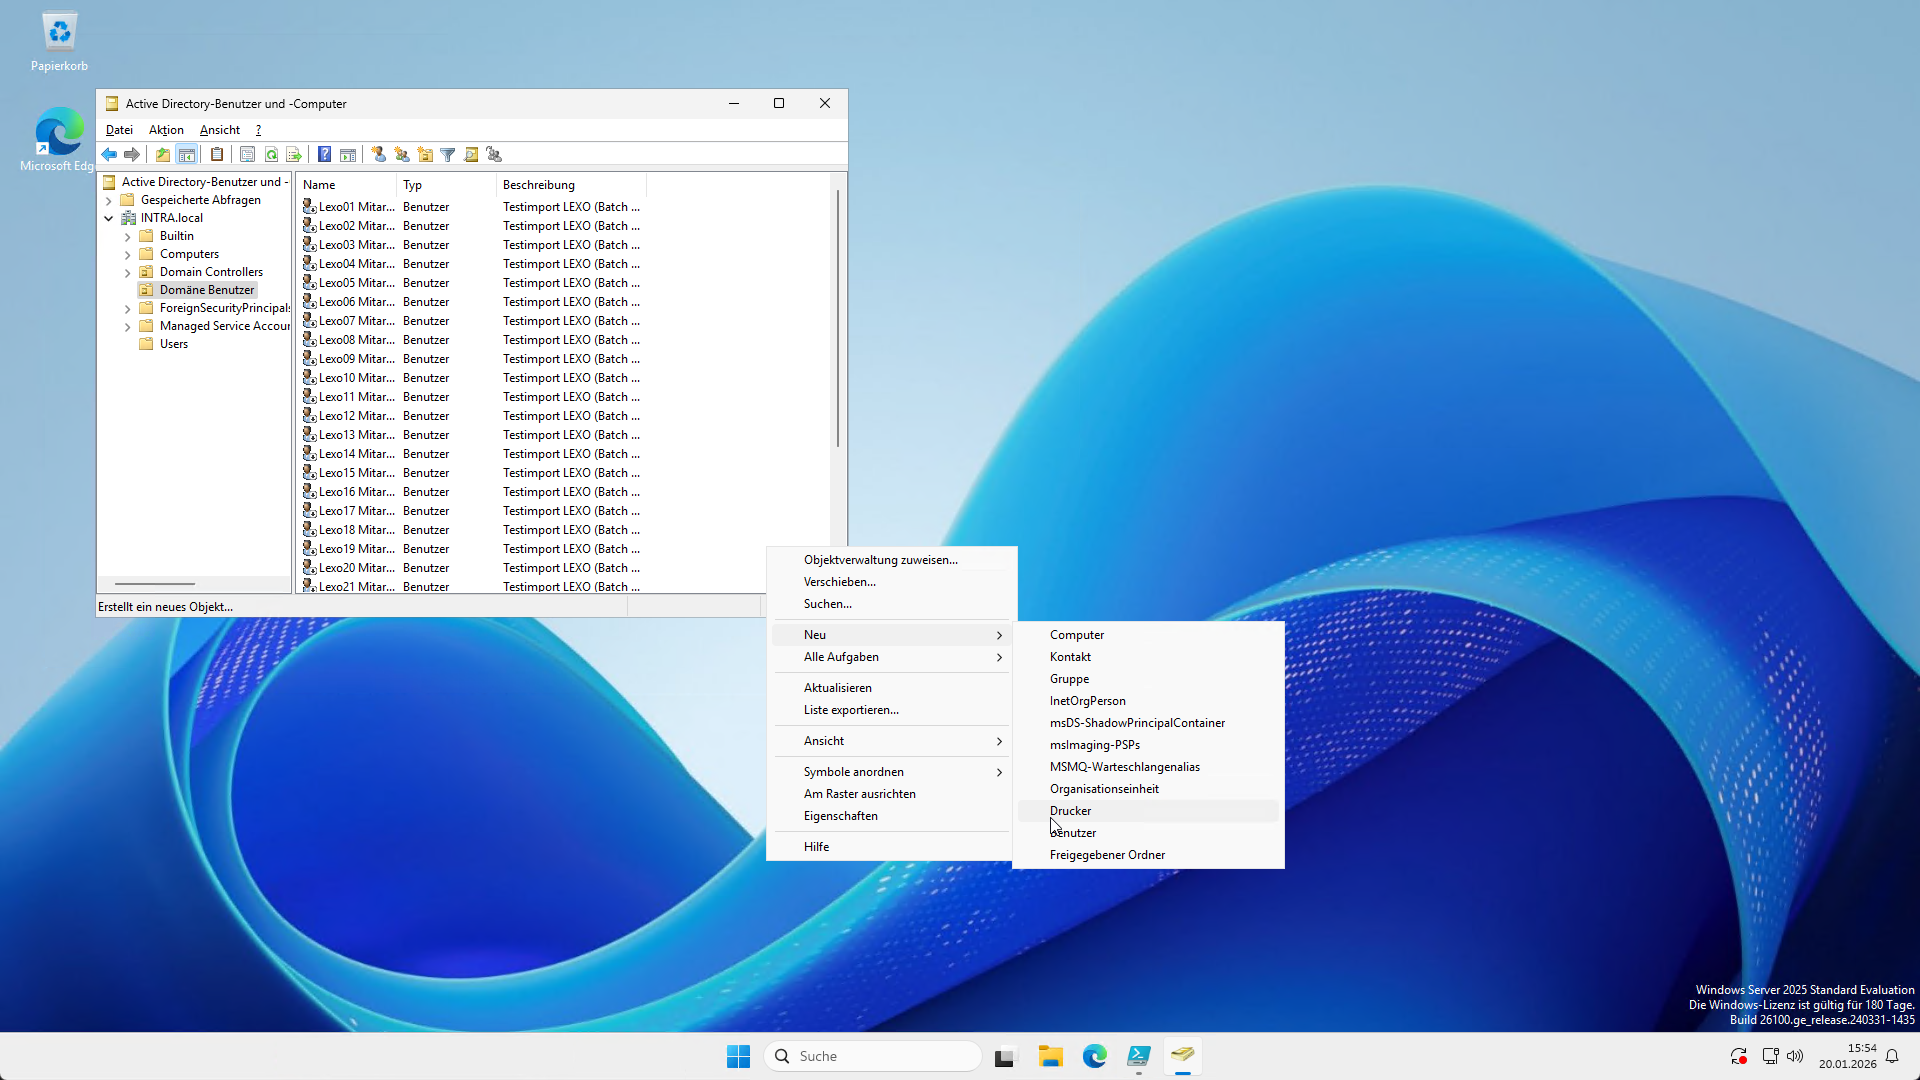
Task: Click the blue help question mark icon
Action: (324, 154)
